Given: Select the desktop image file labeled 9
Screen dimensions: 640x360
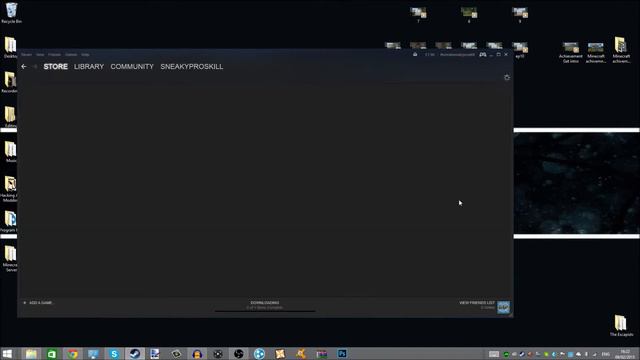Looking at the screenshot, I should point(520,15).
